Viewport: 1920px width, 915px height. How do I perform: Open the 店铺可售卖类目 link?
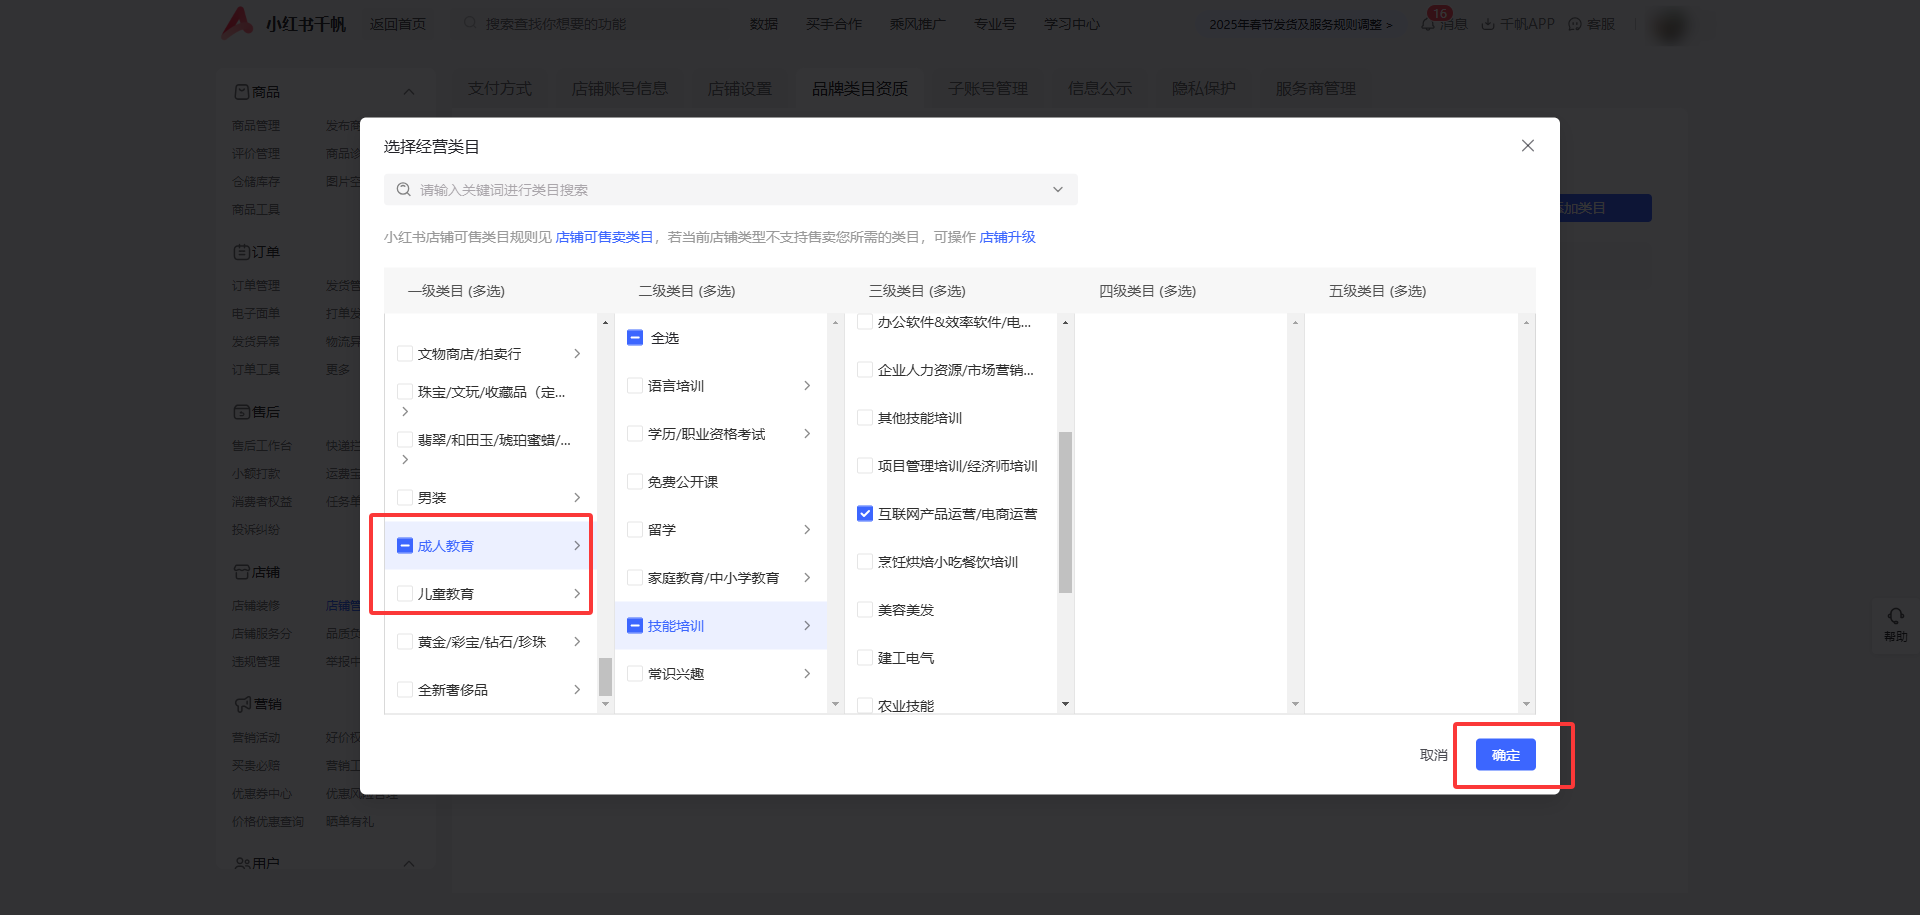coord(604,237)
